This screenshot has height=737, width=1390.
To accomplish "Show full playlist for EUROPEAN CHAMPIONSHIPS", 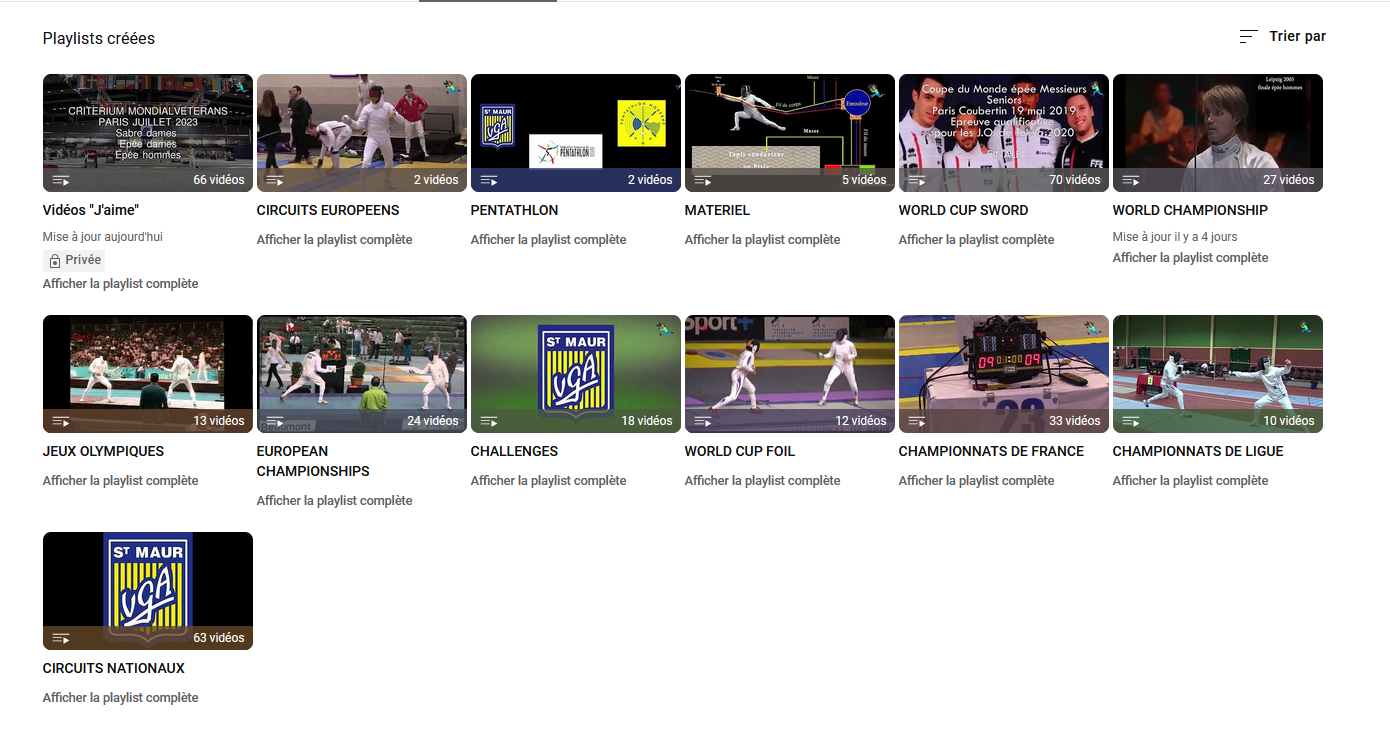I will [335, 501].
